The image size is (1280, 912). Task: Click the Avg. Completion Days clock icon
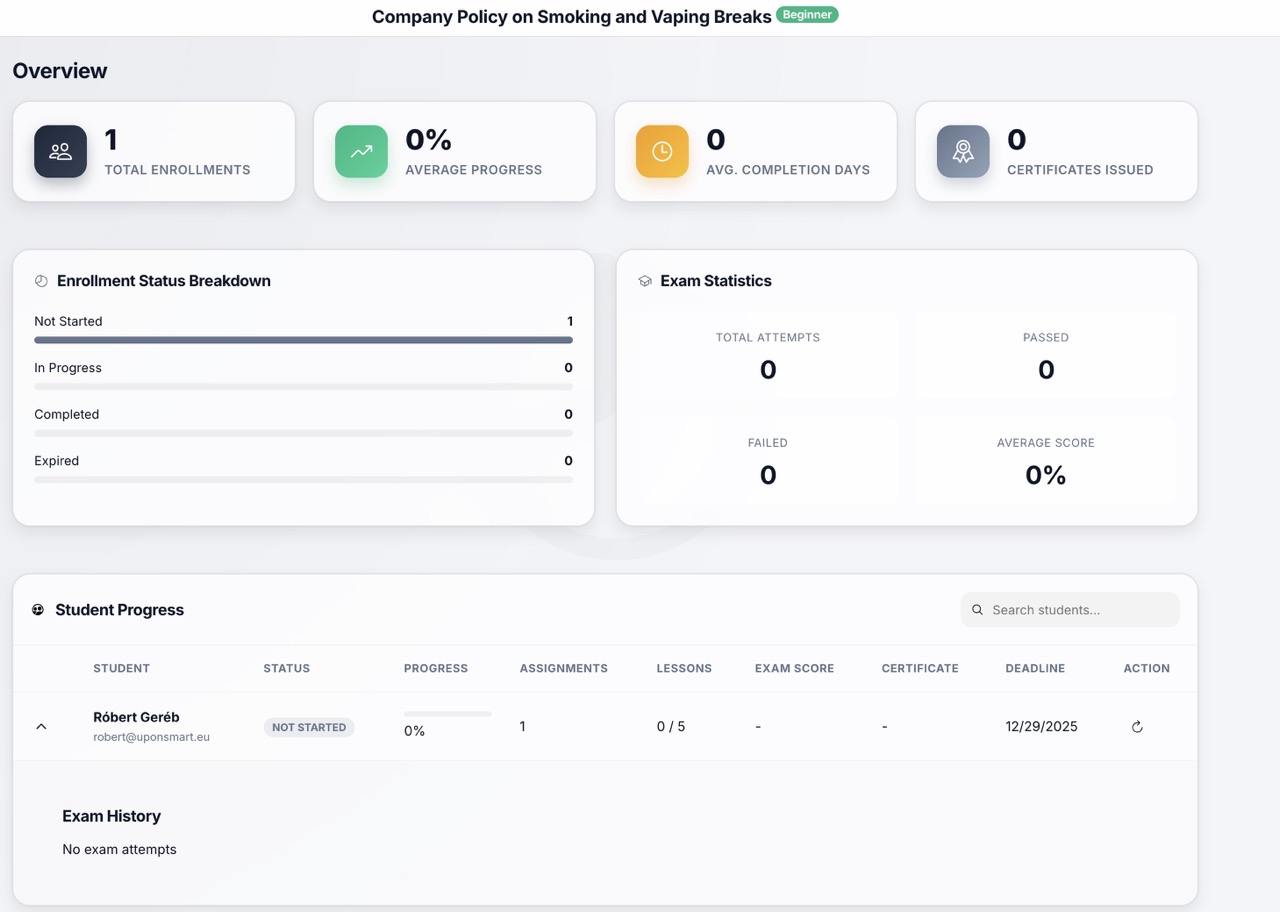[661, 152]
